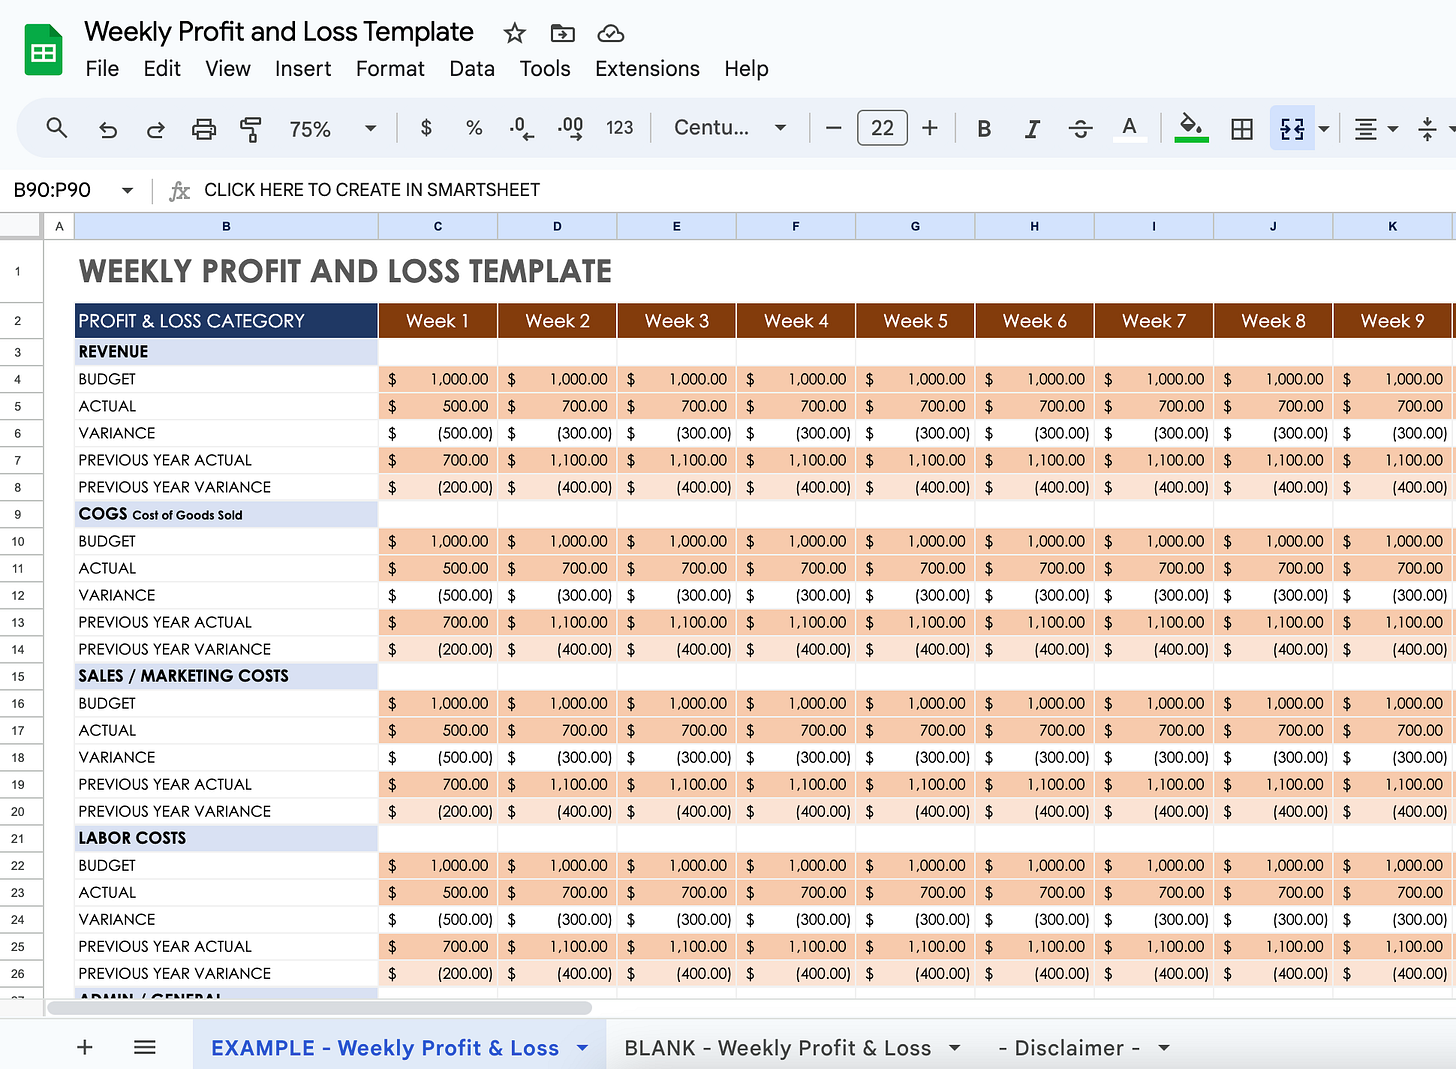Image resolution: width=1456 pixels, height=1069 pixels.
Task: Toggle bold formatting
Action: (984, 128)
